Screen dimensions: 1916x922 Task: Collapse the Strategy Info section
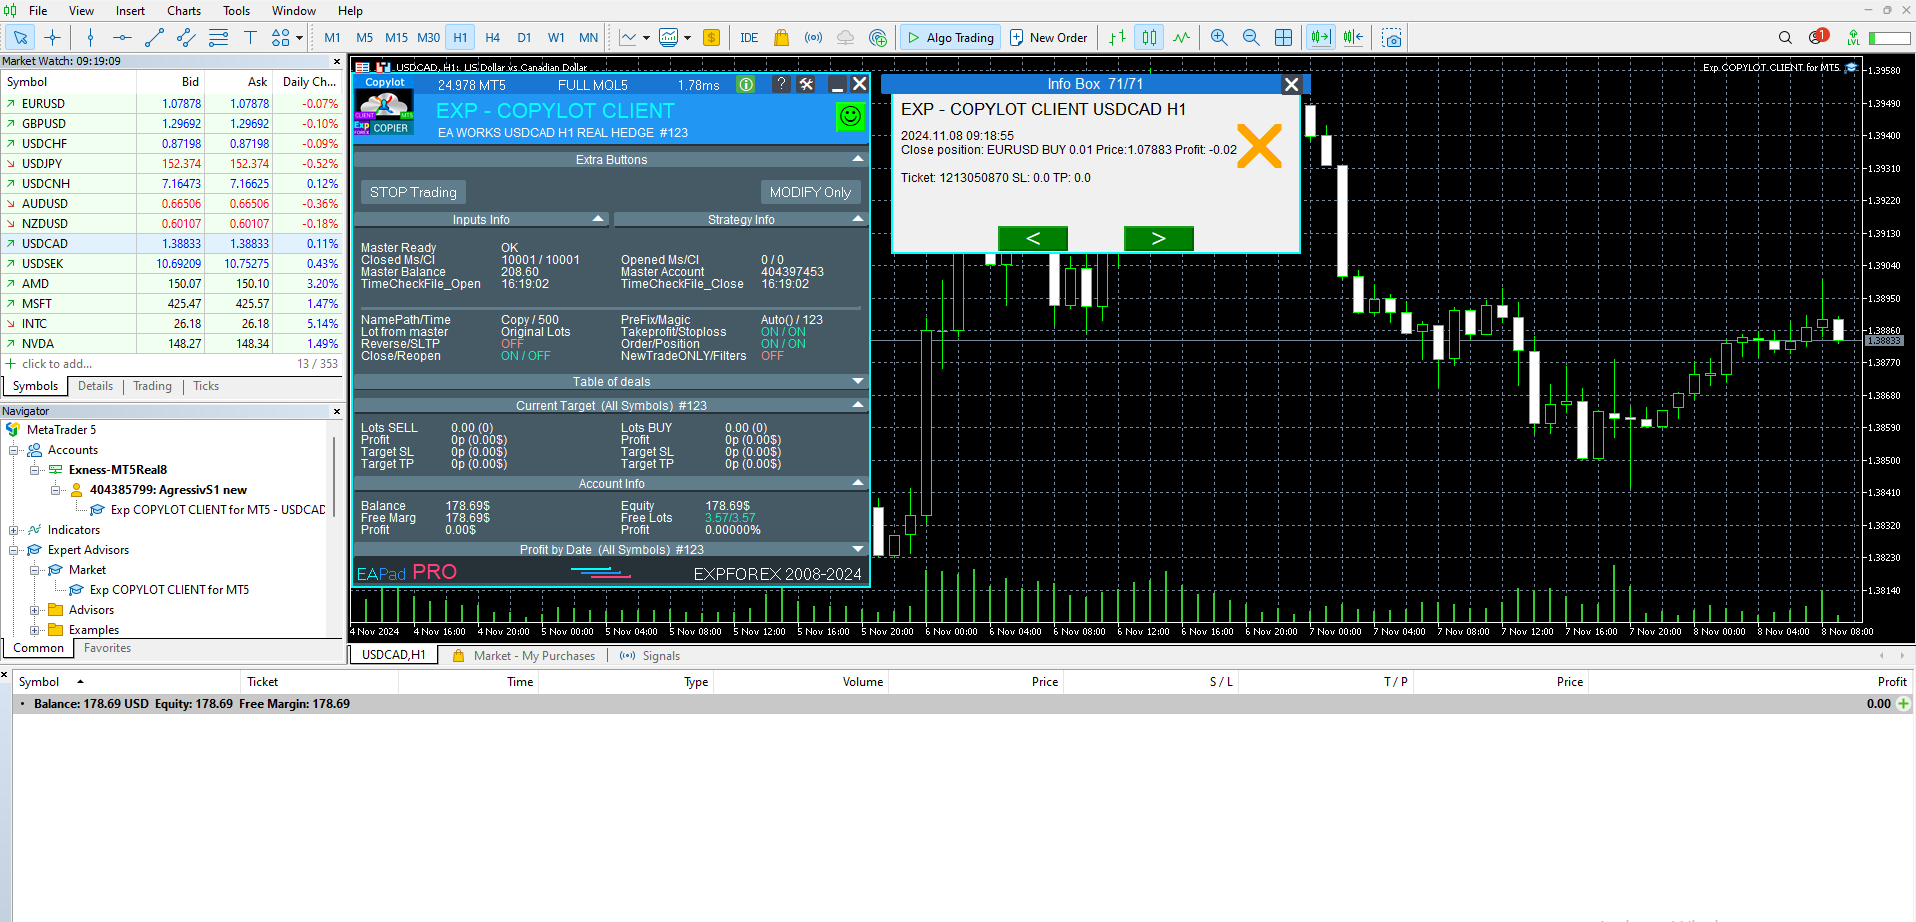tap(858, 219)
